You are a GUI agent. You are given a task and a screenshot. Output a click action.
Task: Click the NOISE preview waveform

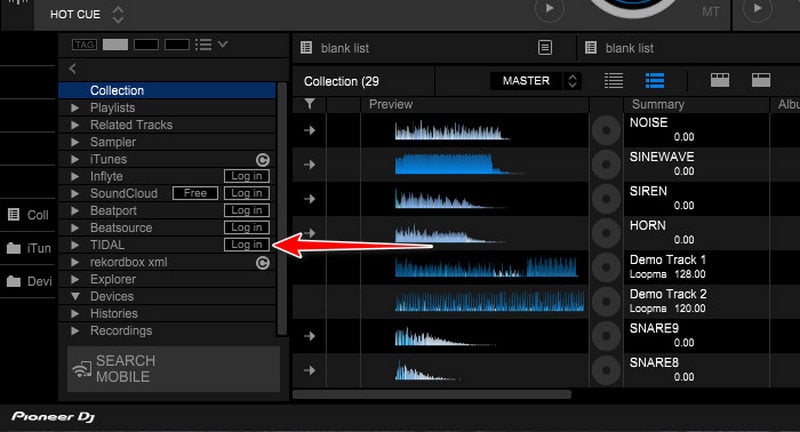[452, 131]
